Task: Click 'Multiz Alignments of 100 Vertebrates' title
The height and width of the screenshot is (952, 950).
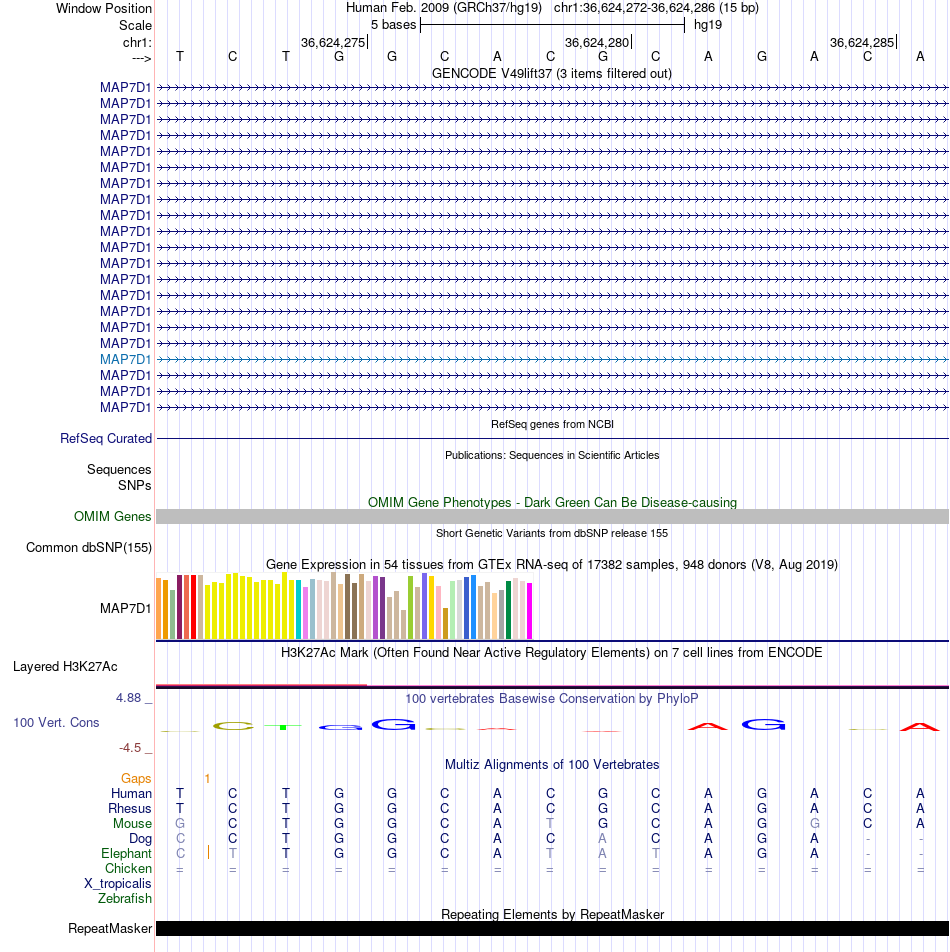Action: pos(552,764)
